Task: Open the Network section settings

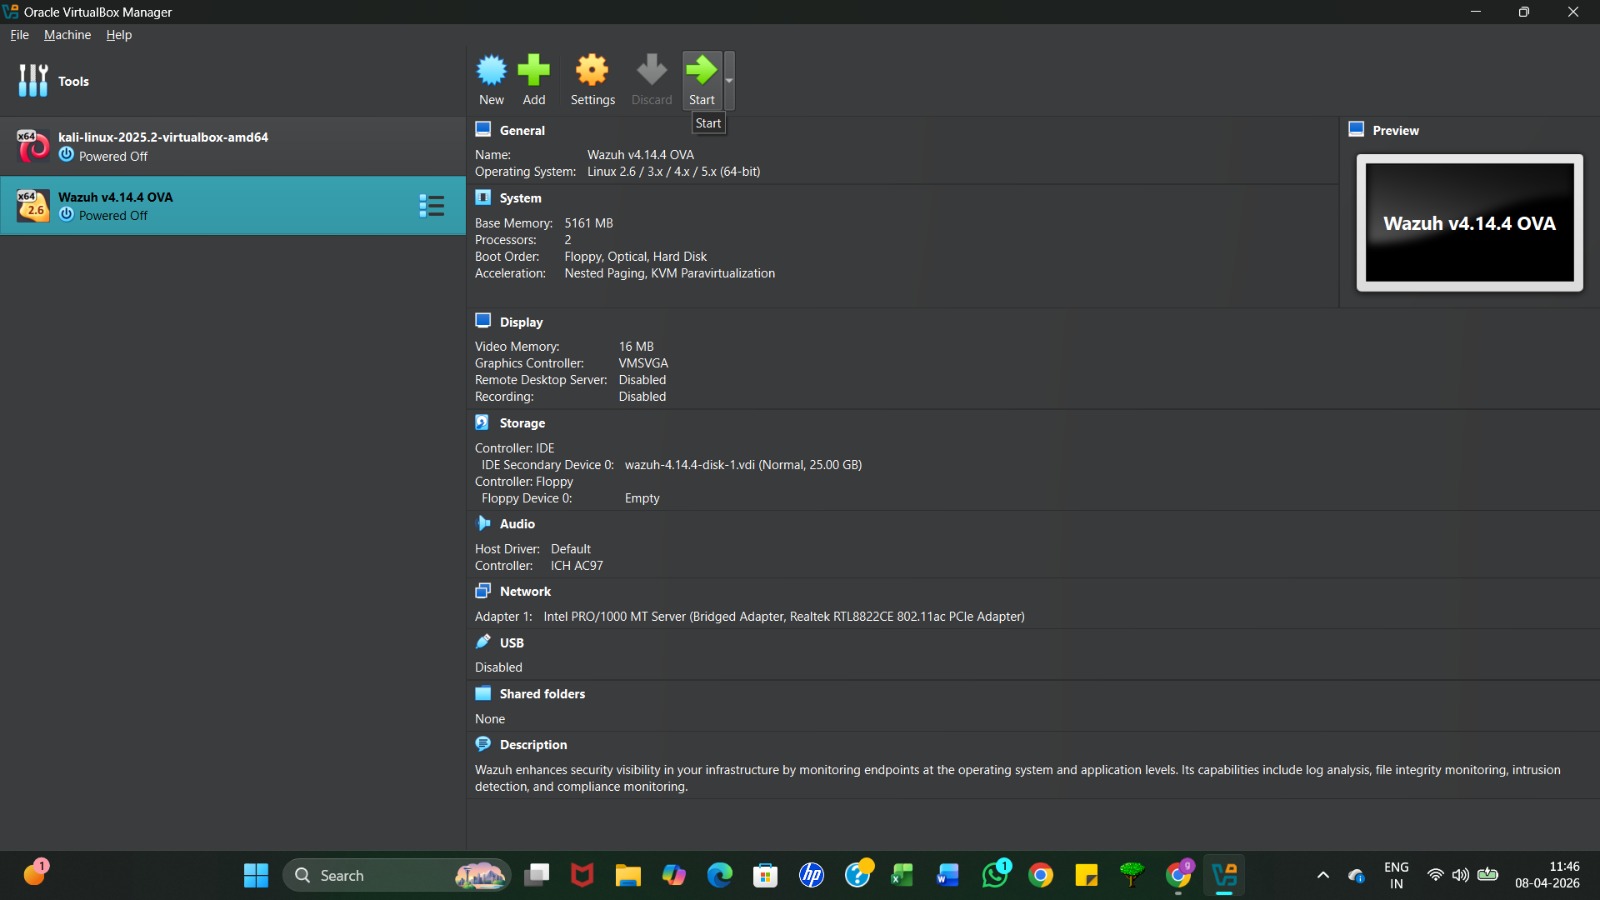Action: 525,592
